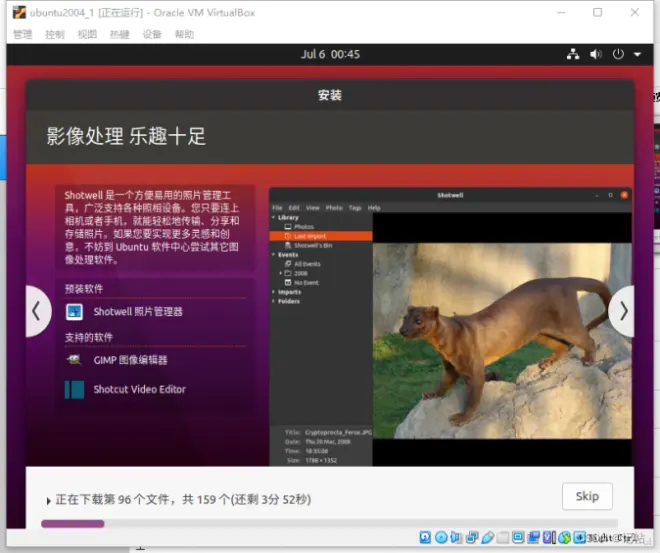Click the VirtualBox display status icon

click(518, 537)
